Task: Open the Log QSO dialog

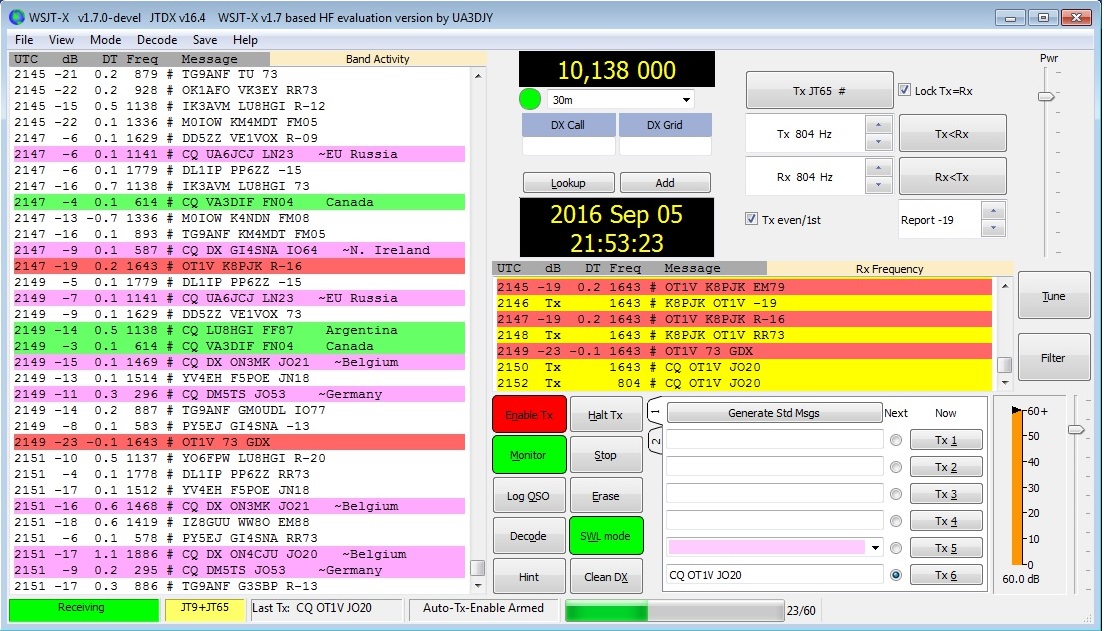Action: (x=528, y=495)
